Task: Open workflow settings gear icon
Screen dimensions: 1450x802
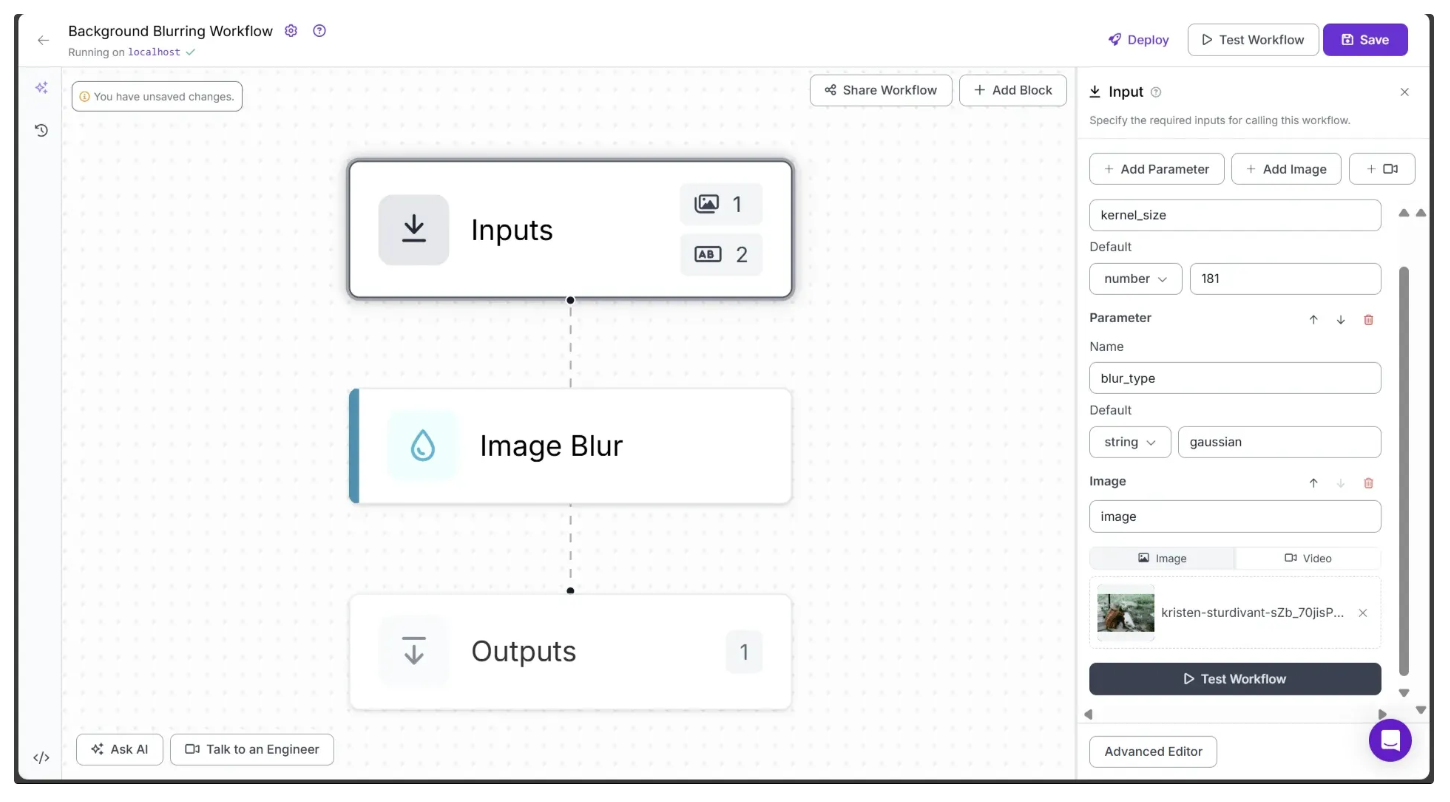Action: tap(291, 31)
